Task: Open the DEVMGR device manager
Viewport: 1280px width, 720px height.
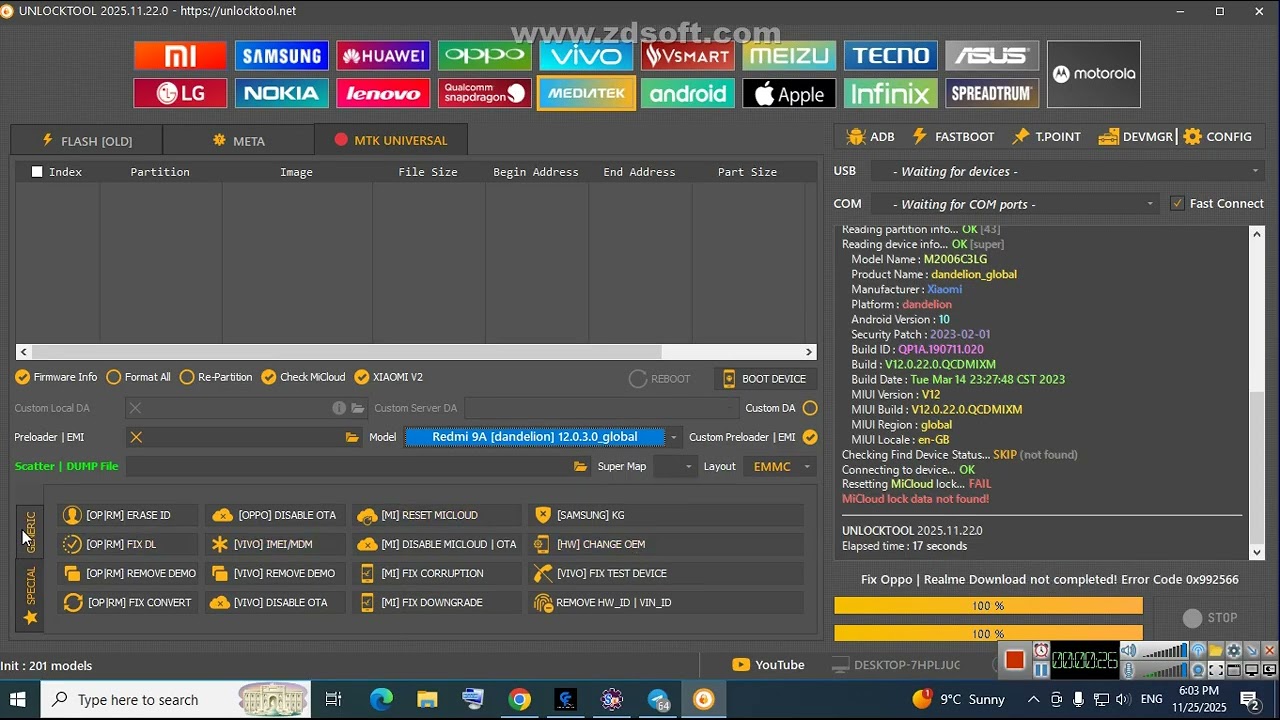Action: 1135,137
